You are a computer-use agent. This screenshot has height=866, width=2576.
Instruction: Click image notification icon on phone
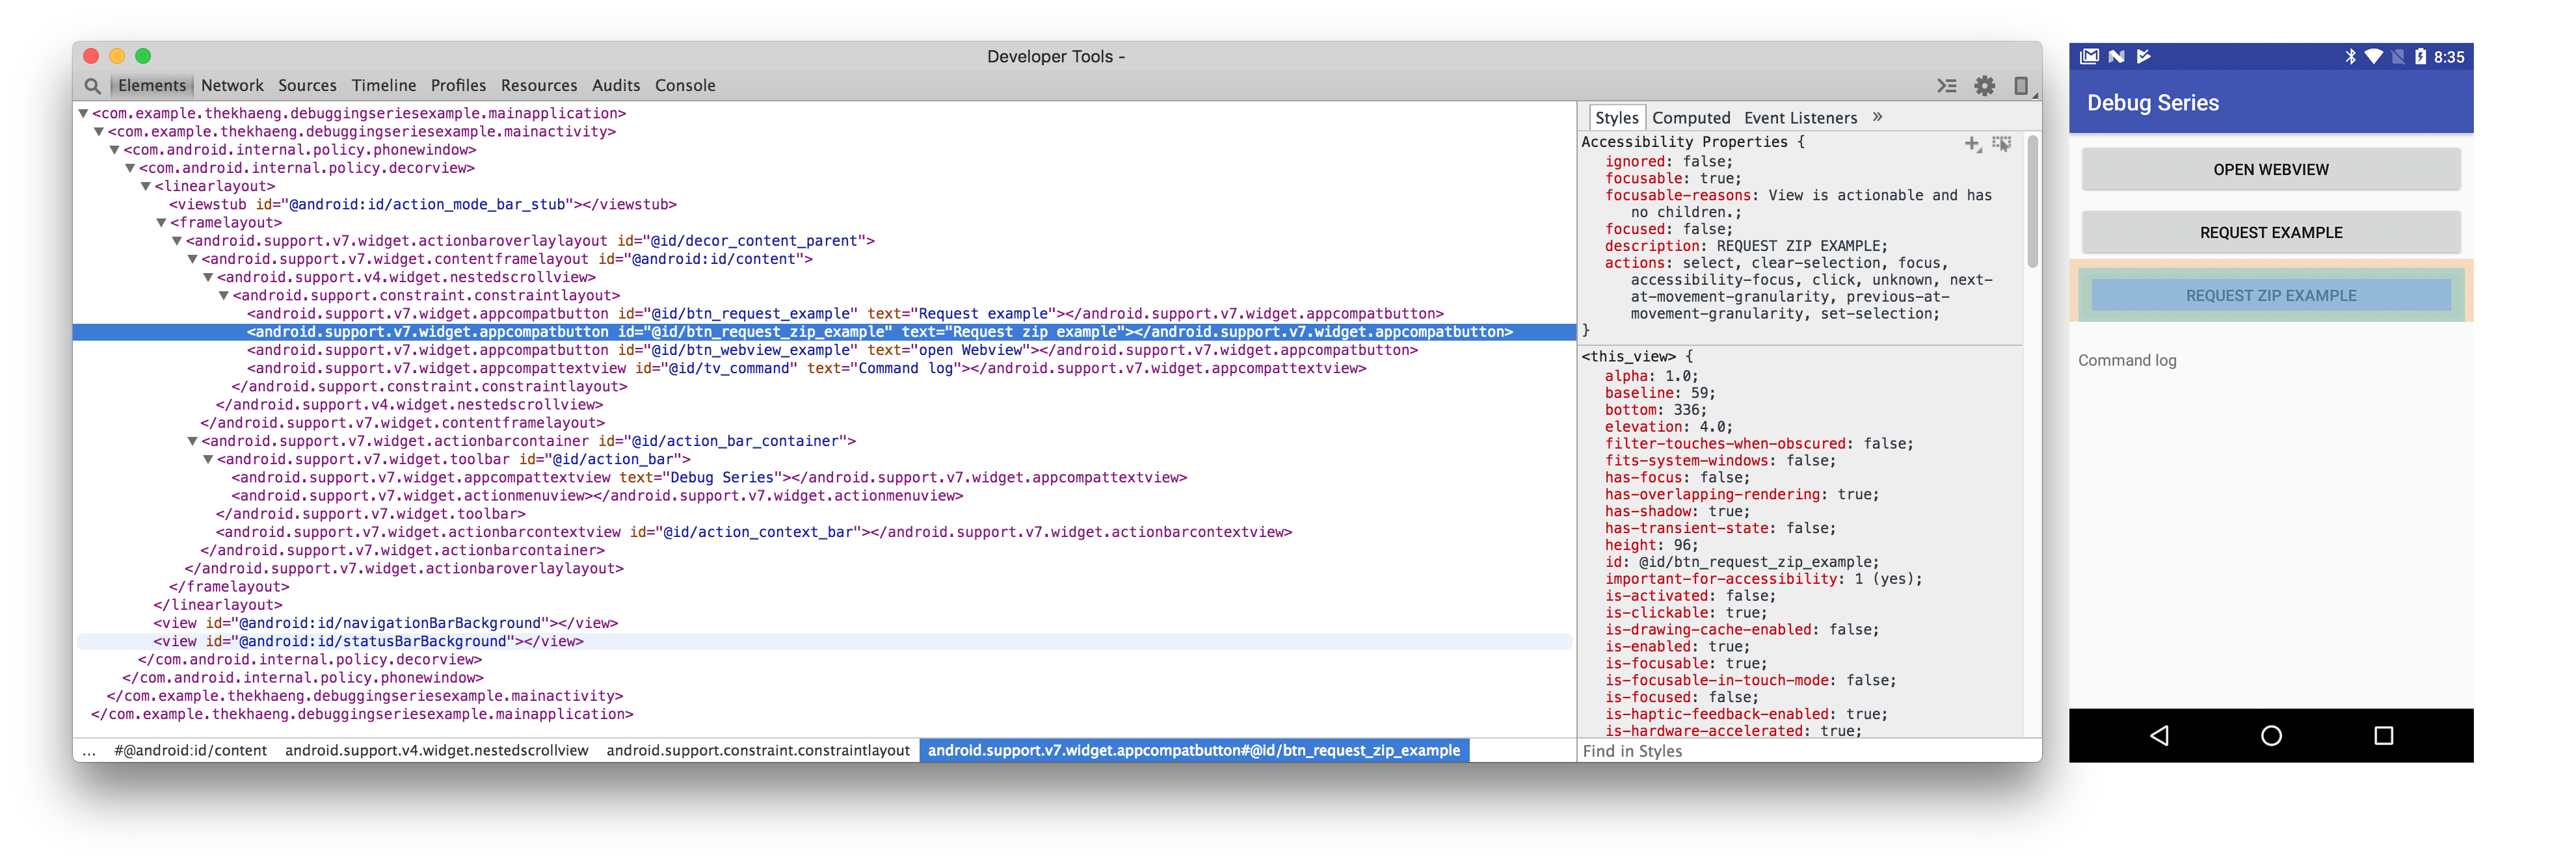click(2089, 57)
